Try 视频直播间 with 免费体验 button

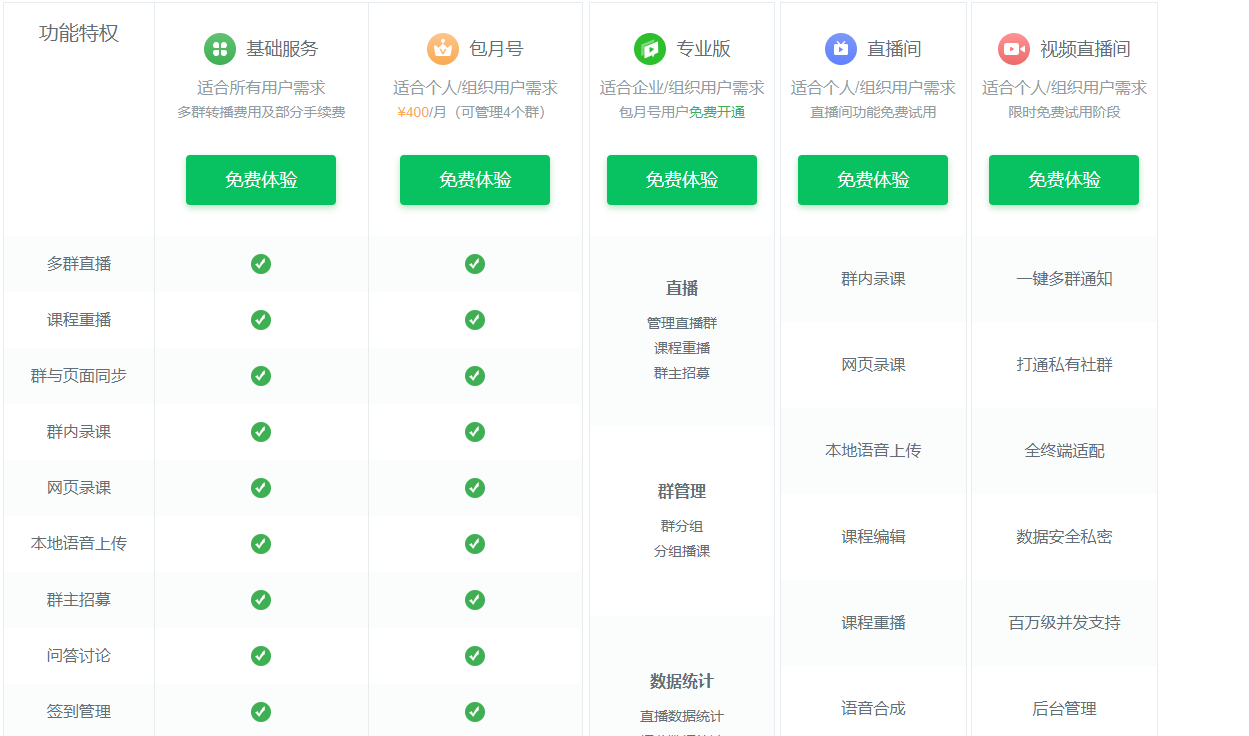point(1064,180)
